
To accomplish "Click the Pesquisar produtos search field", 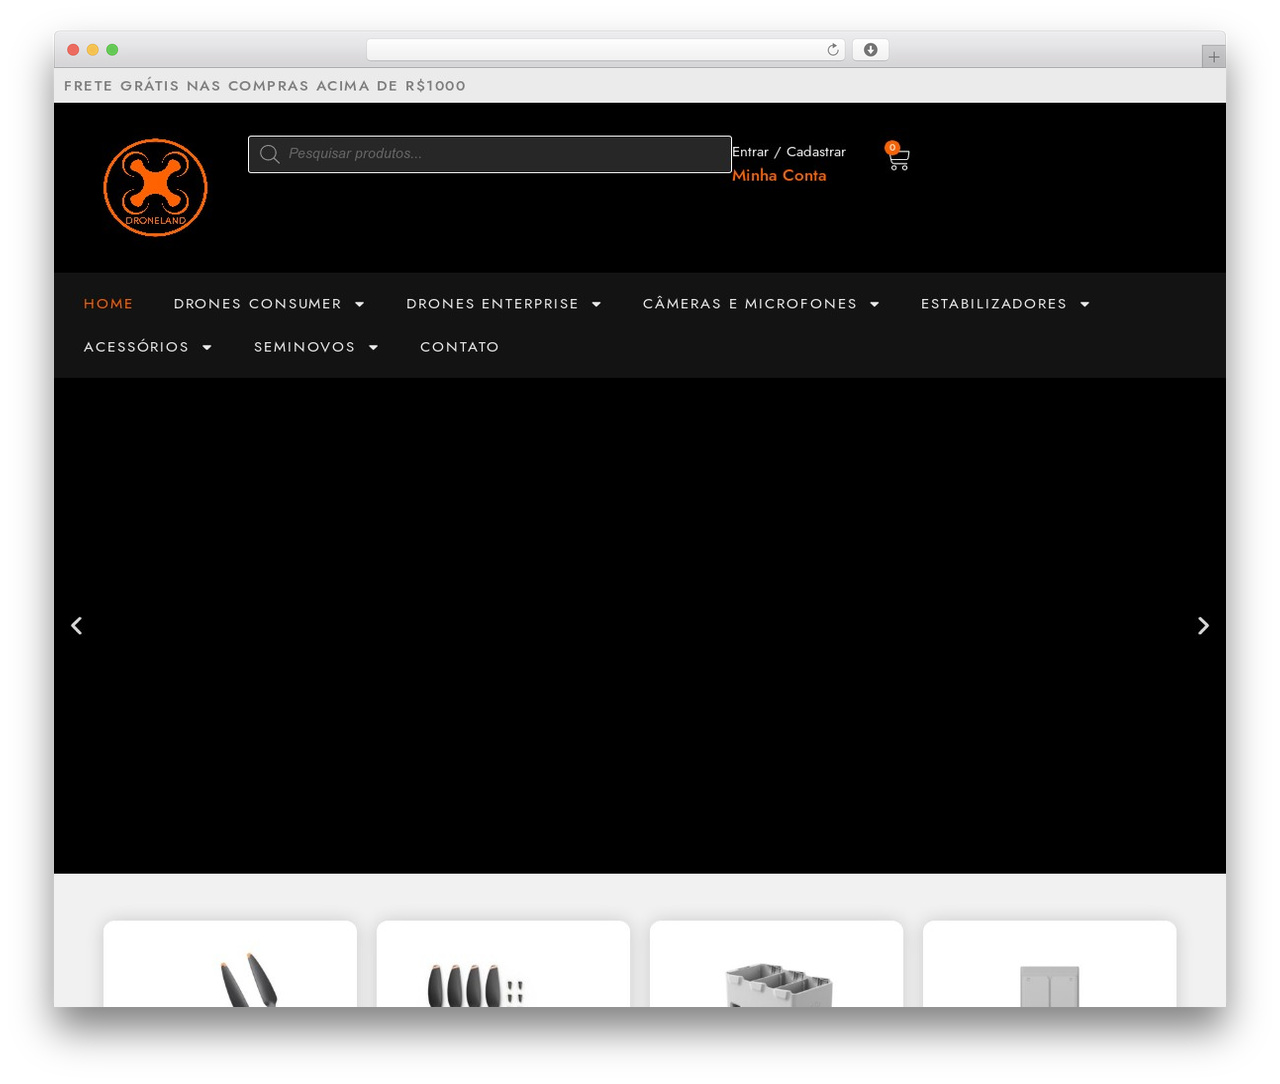I will pyautogui.click(x=490, y=154).
